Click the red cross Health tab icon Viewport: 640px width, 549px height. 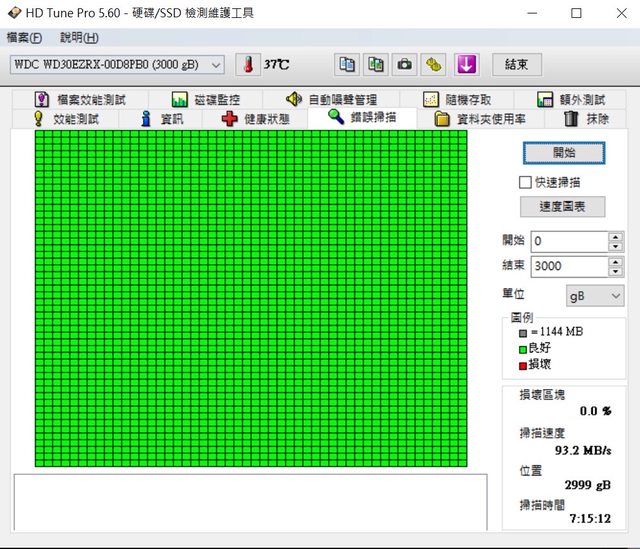click(229, 119)
